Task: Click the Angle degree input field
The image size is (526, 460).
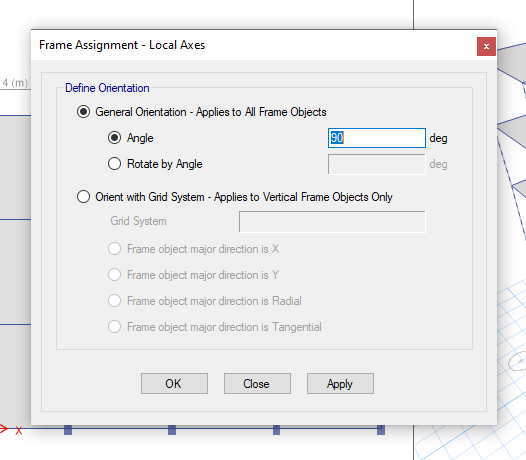Action: click(x=377, y=138)
